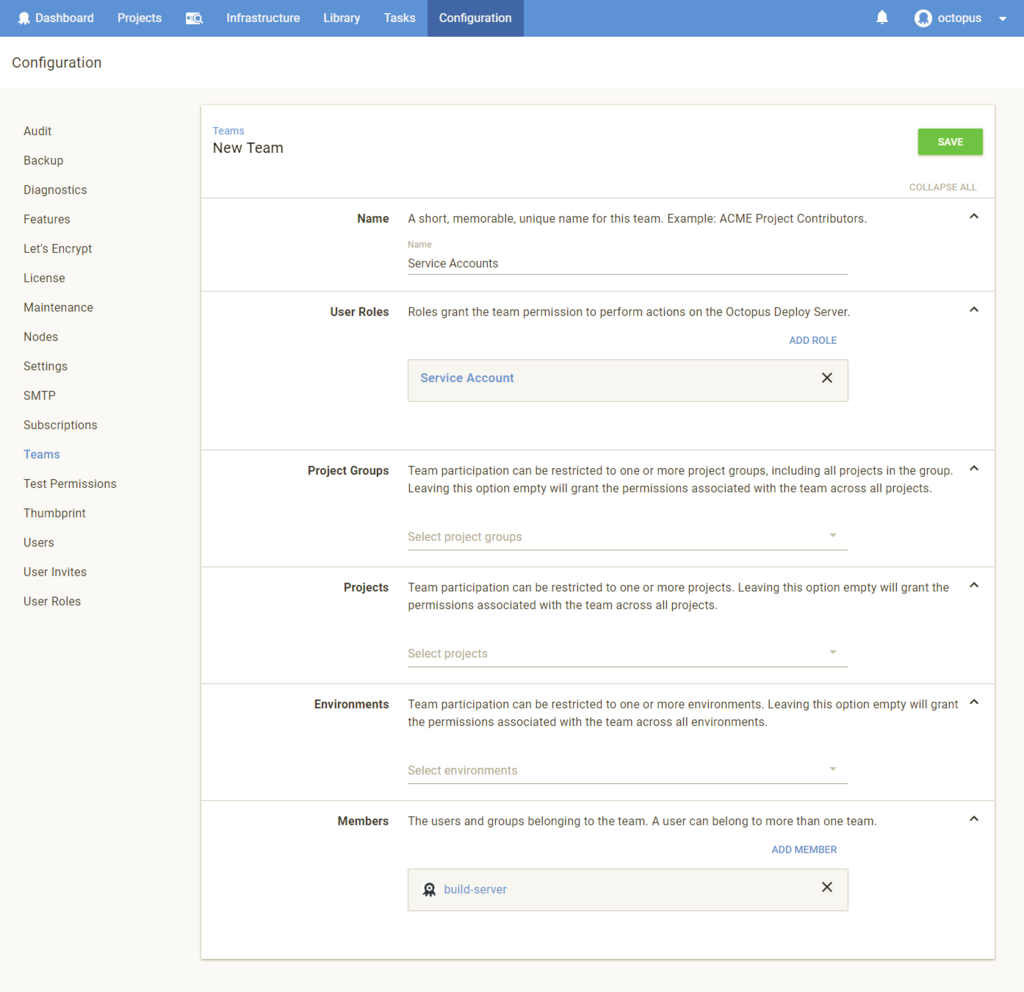Click the badge icon next to build-server

coord(429,888)
